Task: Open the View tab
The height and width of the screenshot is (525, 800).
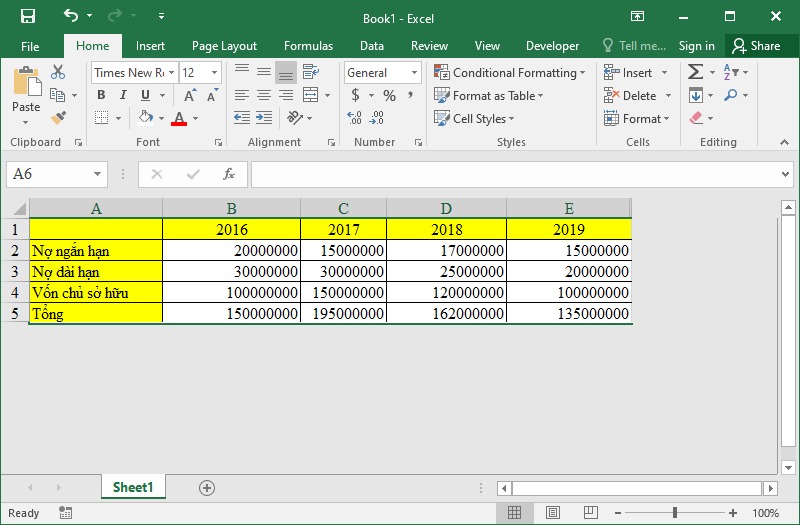Action: [487, 46]
